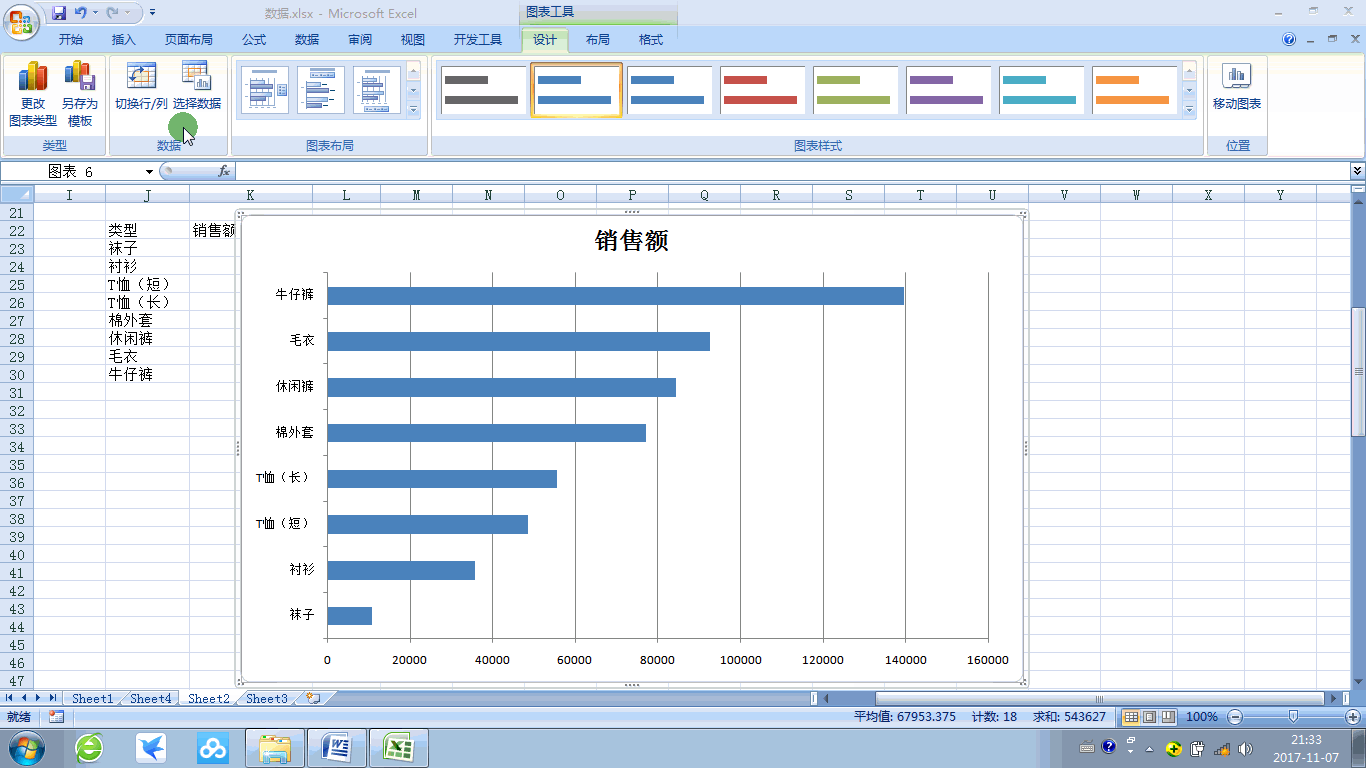Screen dimensions: 1366x768
Task: Click 切换行/列 (Switch Row/Column)
Action: pos(141,86)
